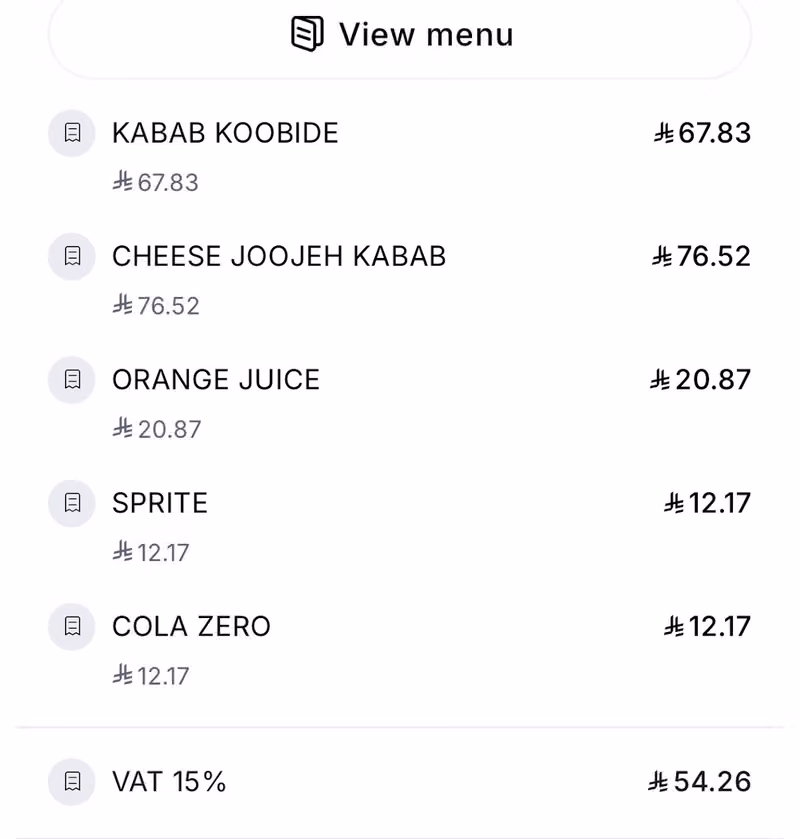Screen dimensions: 800x839
Task: Tap receipt icon beside VAT 15%
Action: (x=72, y=782)
